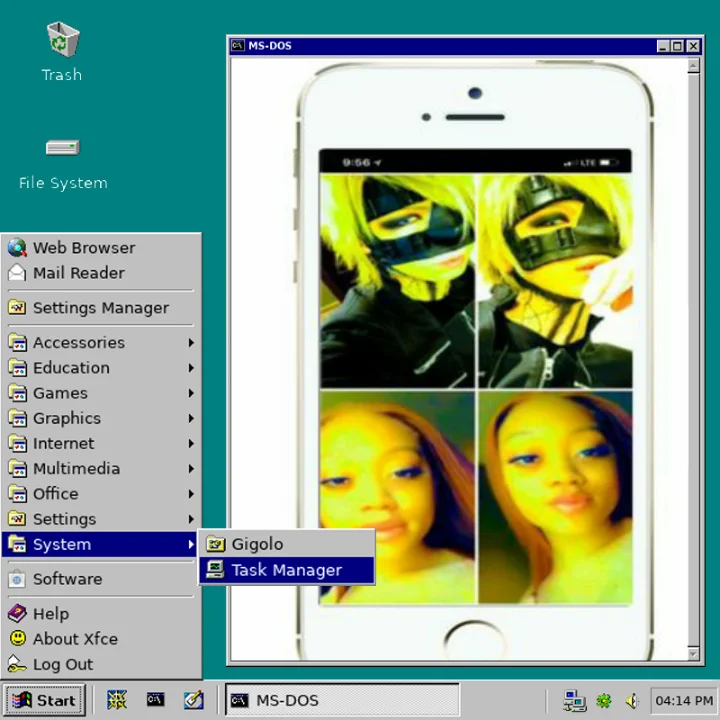Close the MS-DOS window
Image resolution: width=720 pixels, height=720 pixels.
point(693,46)
